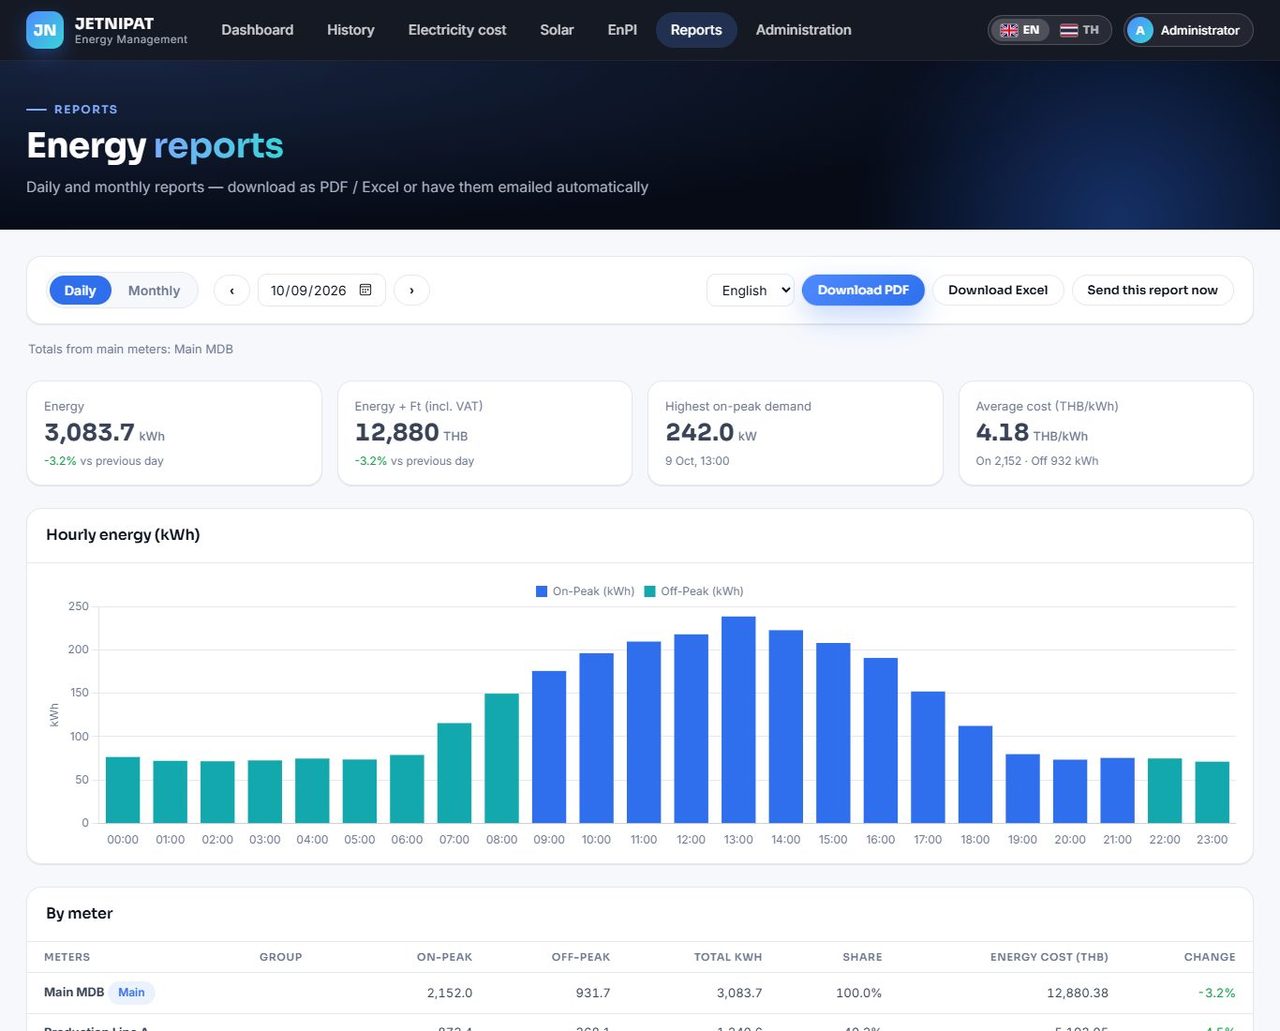1280x1031 pixels.
Task: Click the 3,083.7 kWh Energy card value
Action: click(104, 433)
